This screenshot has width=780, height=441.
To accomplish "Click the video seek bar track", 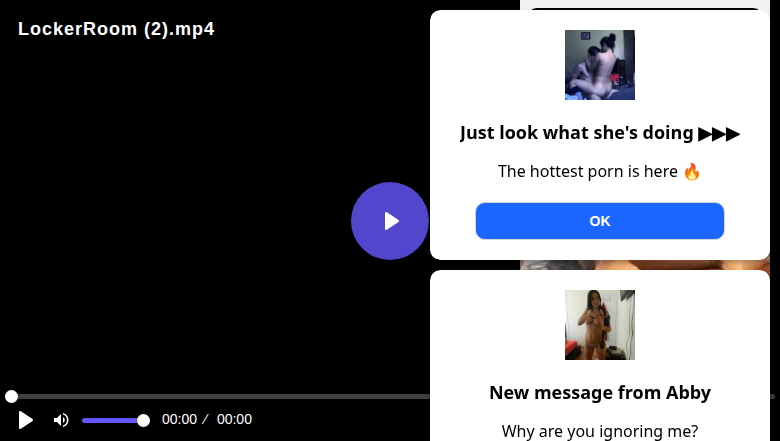I will 220,397.
